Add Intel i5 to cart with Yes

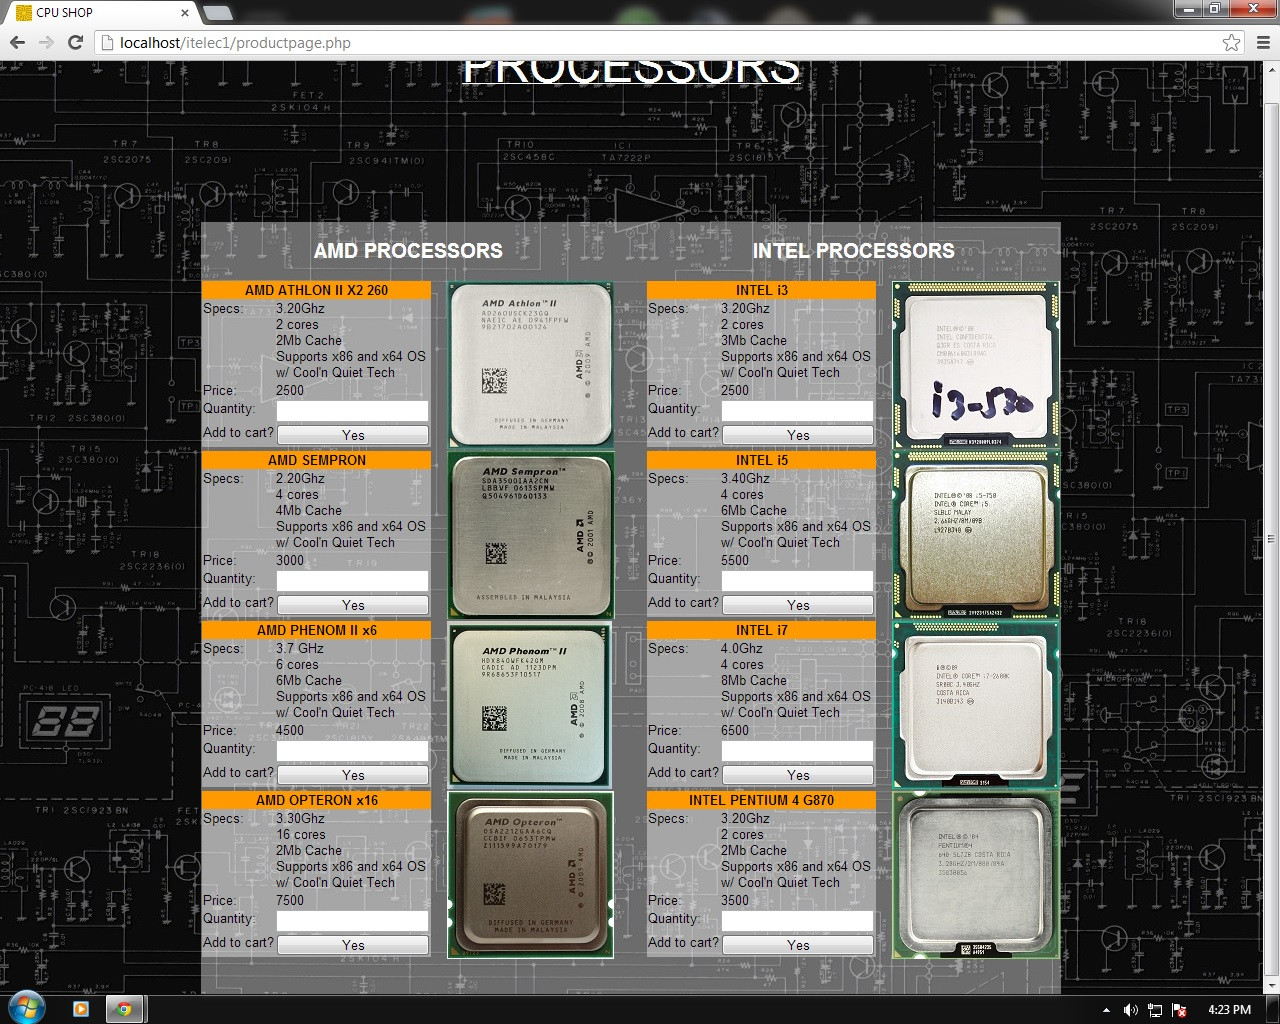(x=798, y=605)
